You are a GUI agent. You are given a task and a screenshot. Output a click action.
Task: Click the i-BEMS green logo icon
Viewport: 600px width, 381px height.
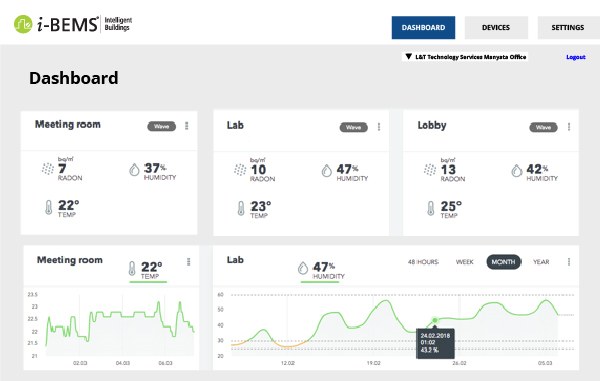click(x=23, y=24)
